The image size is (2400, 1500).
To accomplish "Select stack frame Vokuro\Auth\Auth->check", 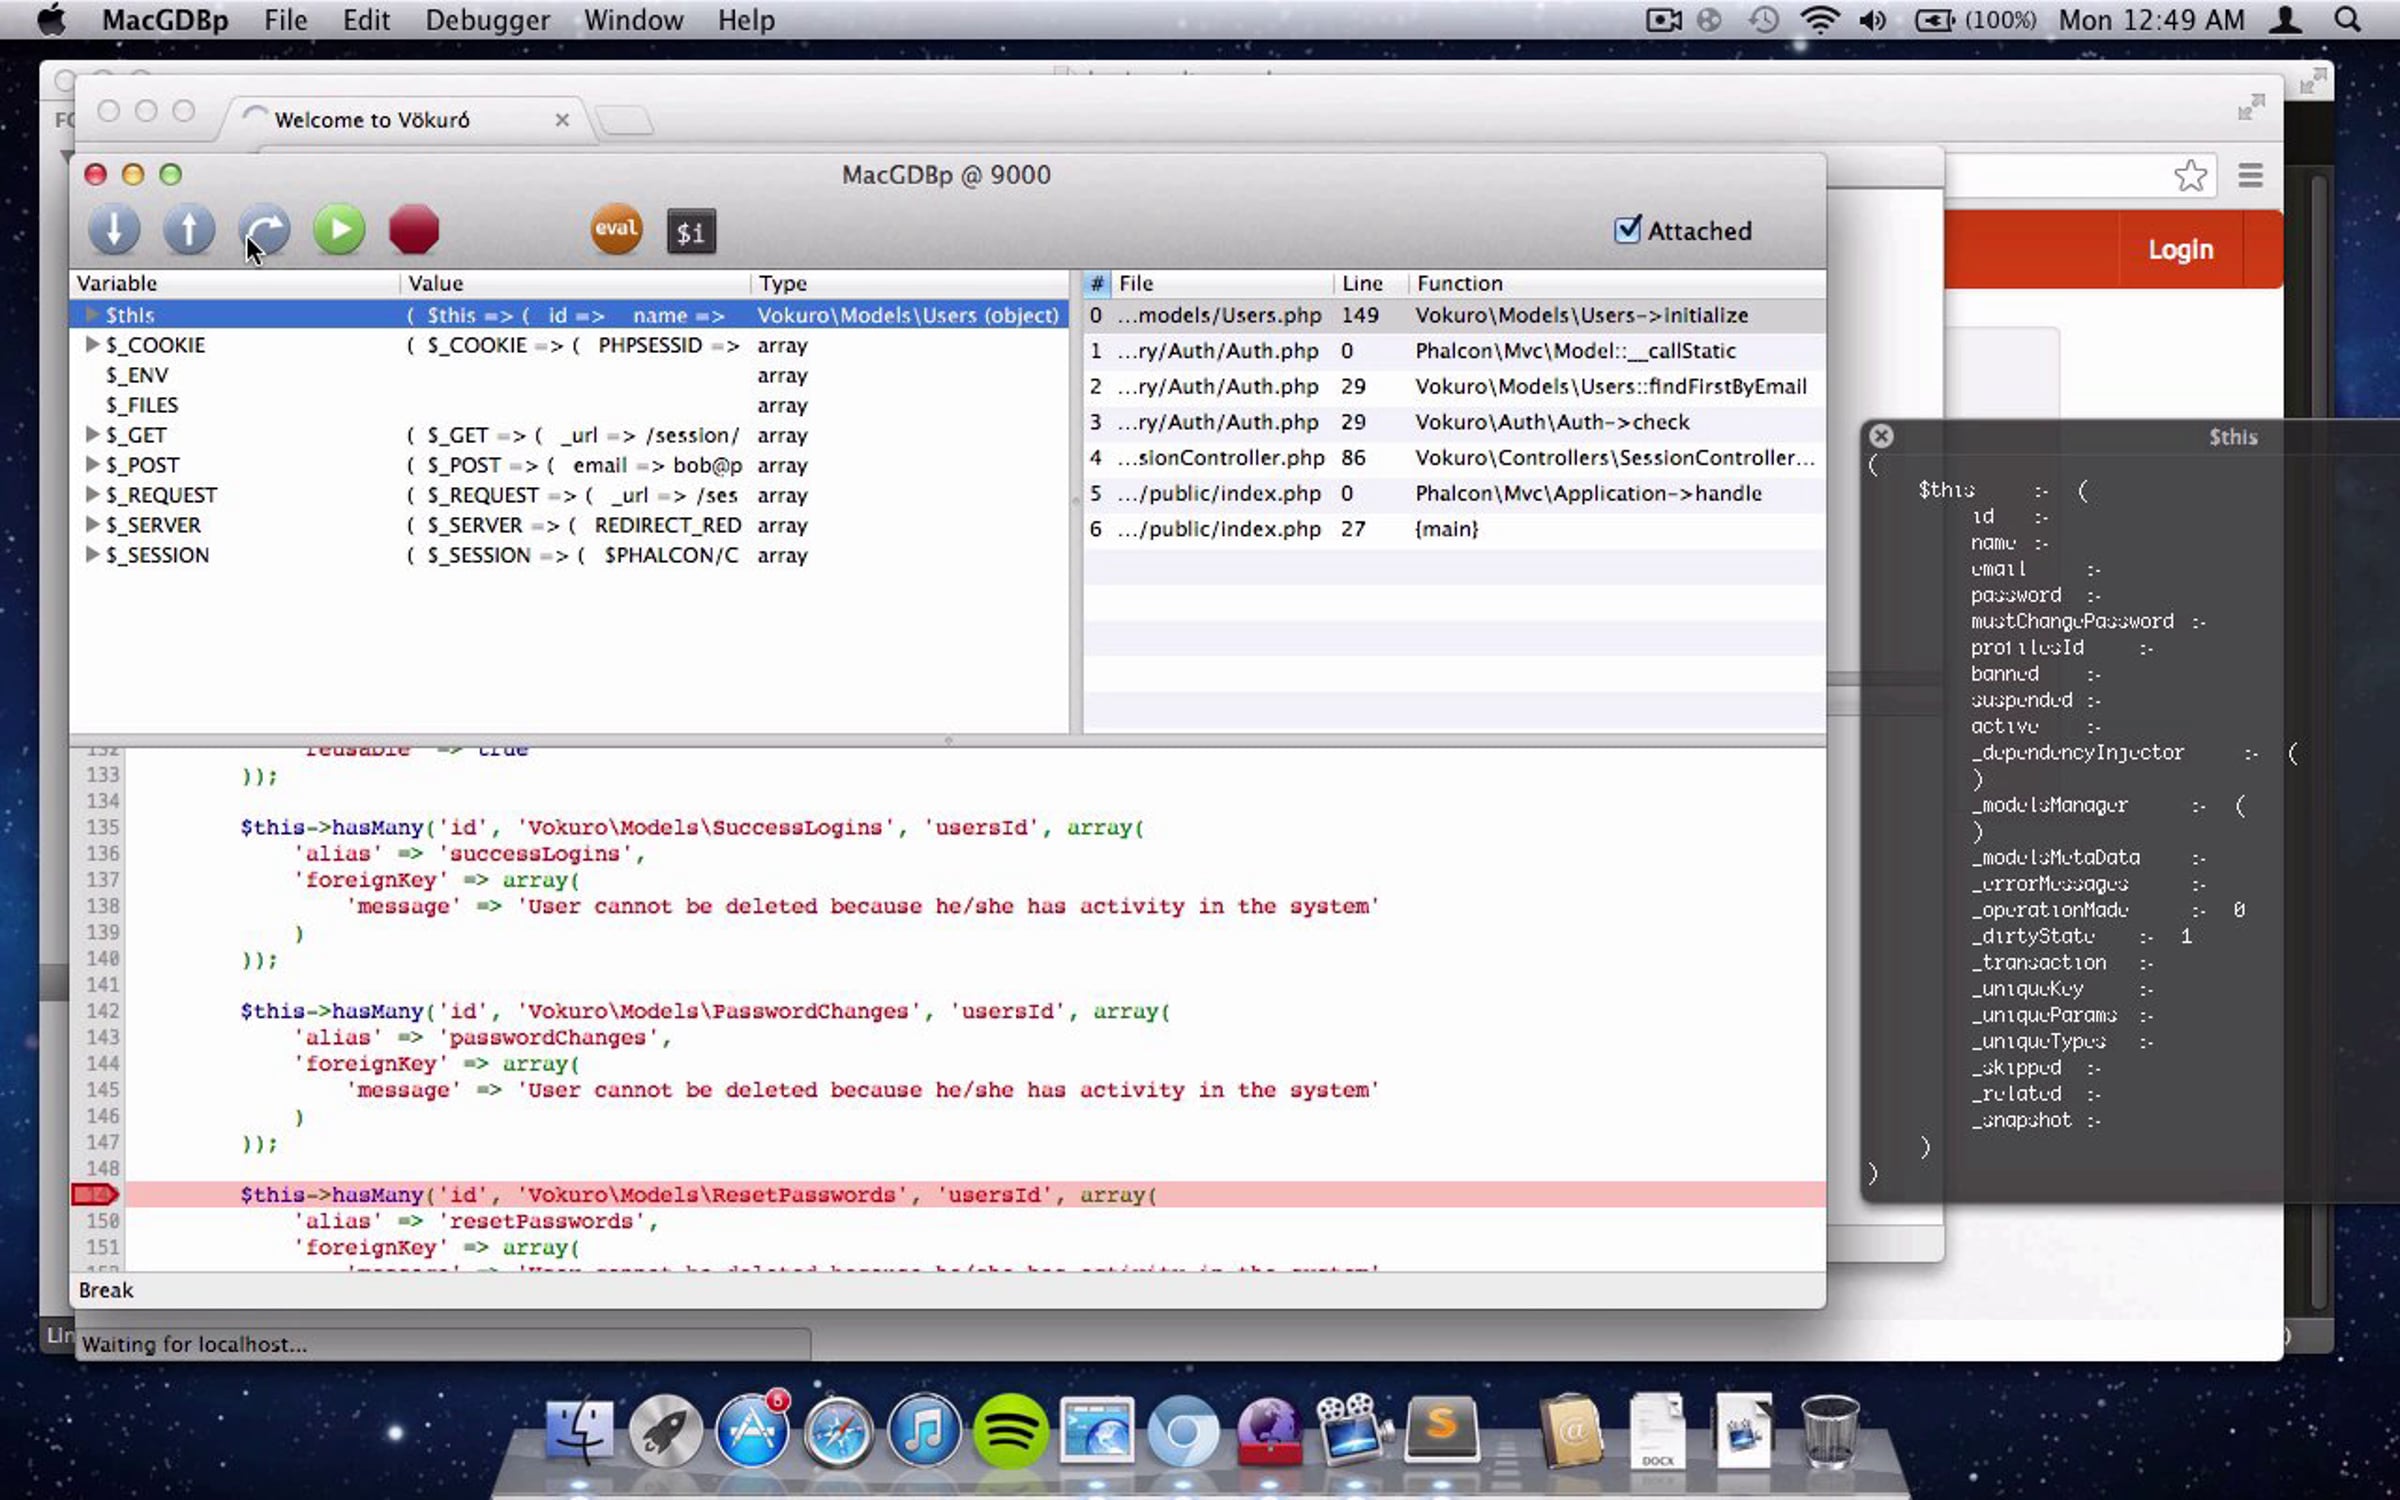I will click(1455, 422).
